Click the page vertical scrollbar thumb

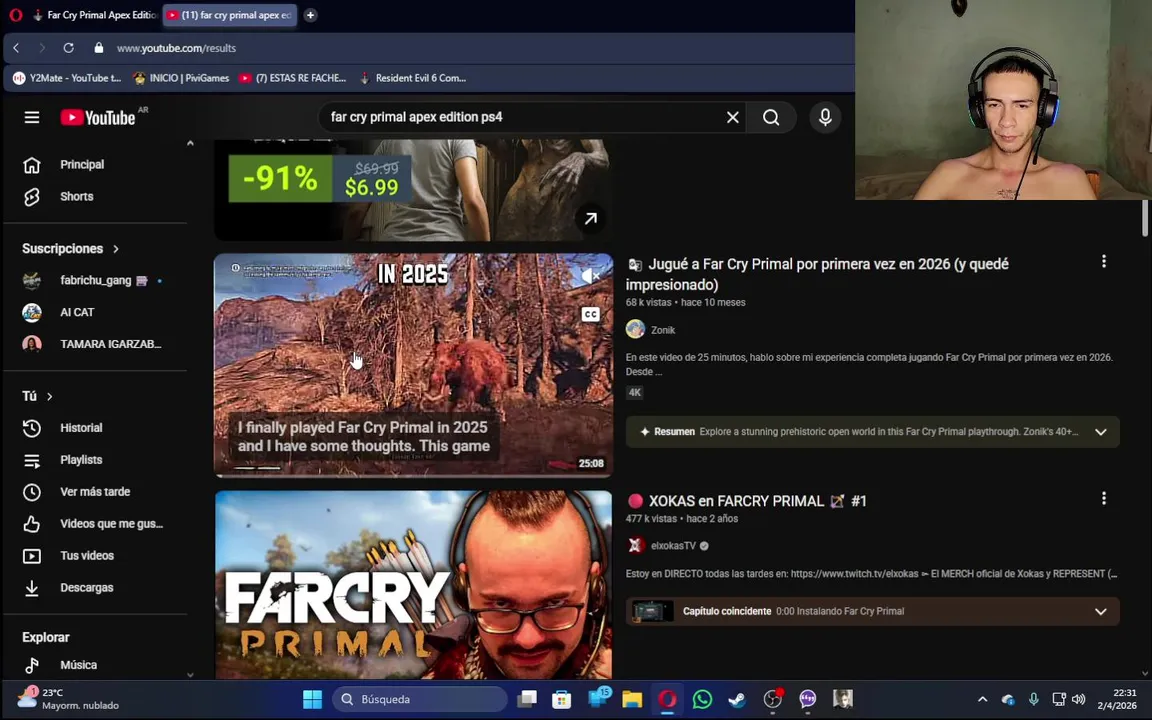(1145, 218)
